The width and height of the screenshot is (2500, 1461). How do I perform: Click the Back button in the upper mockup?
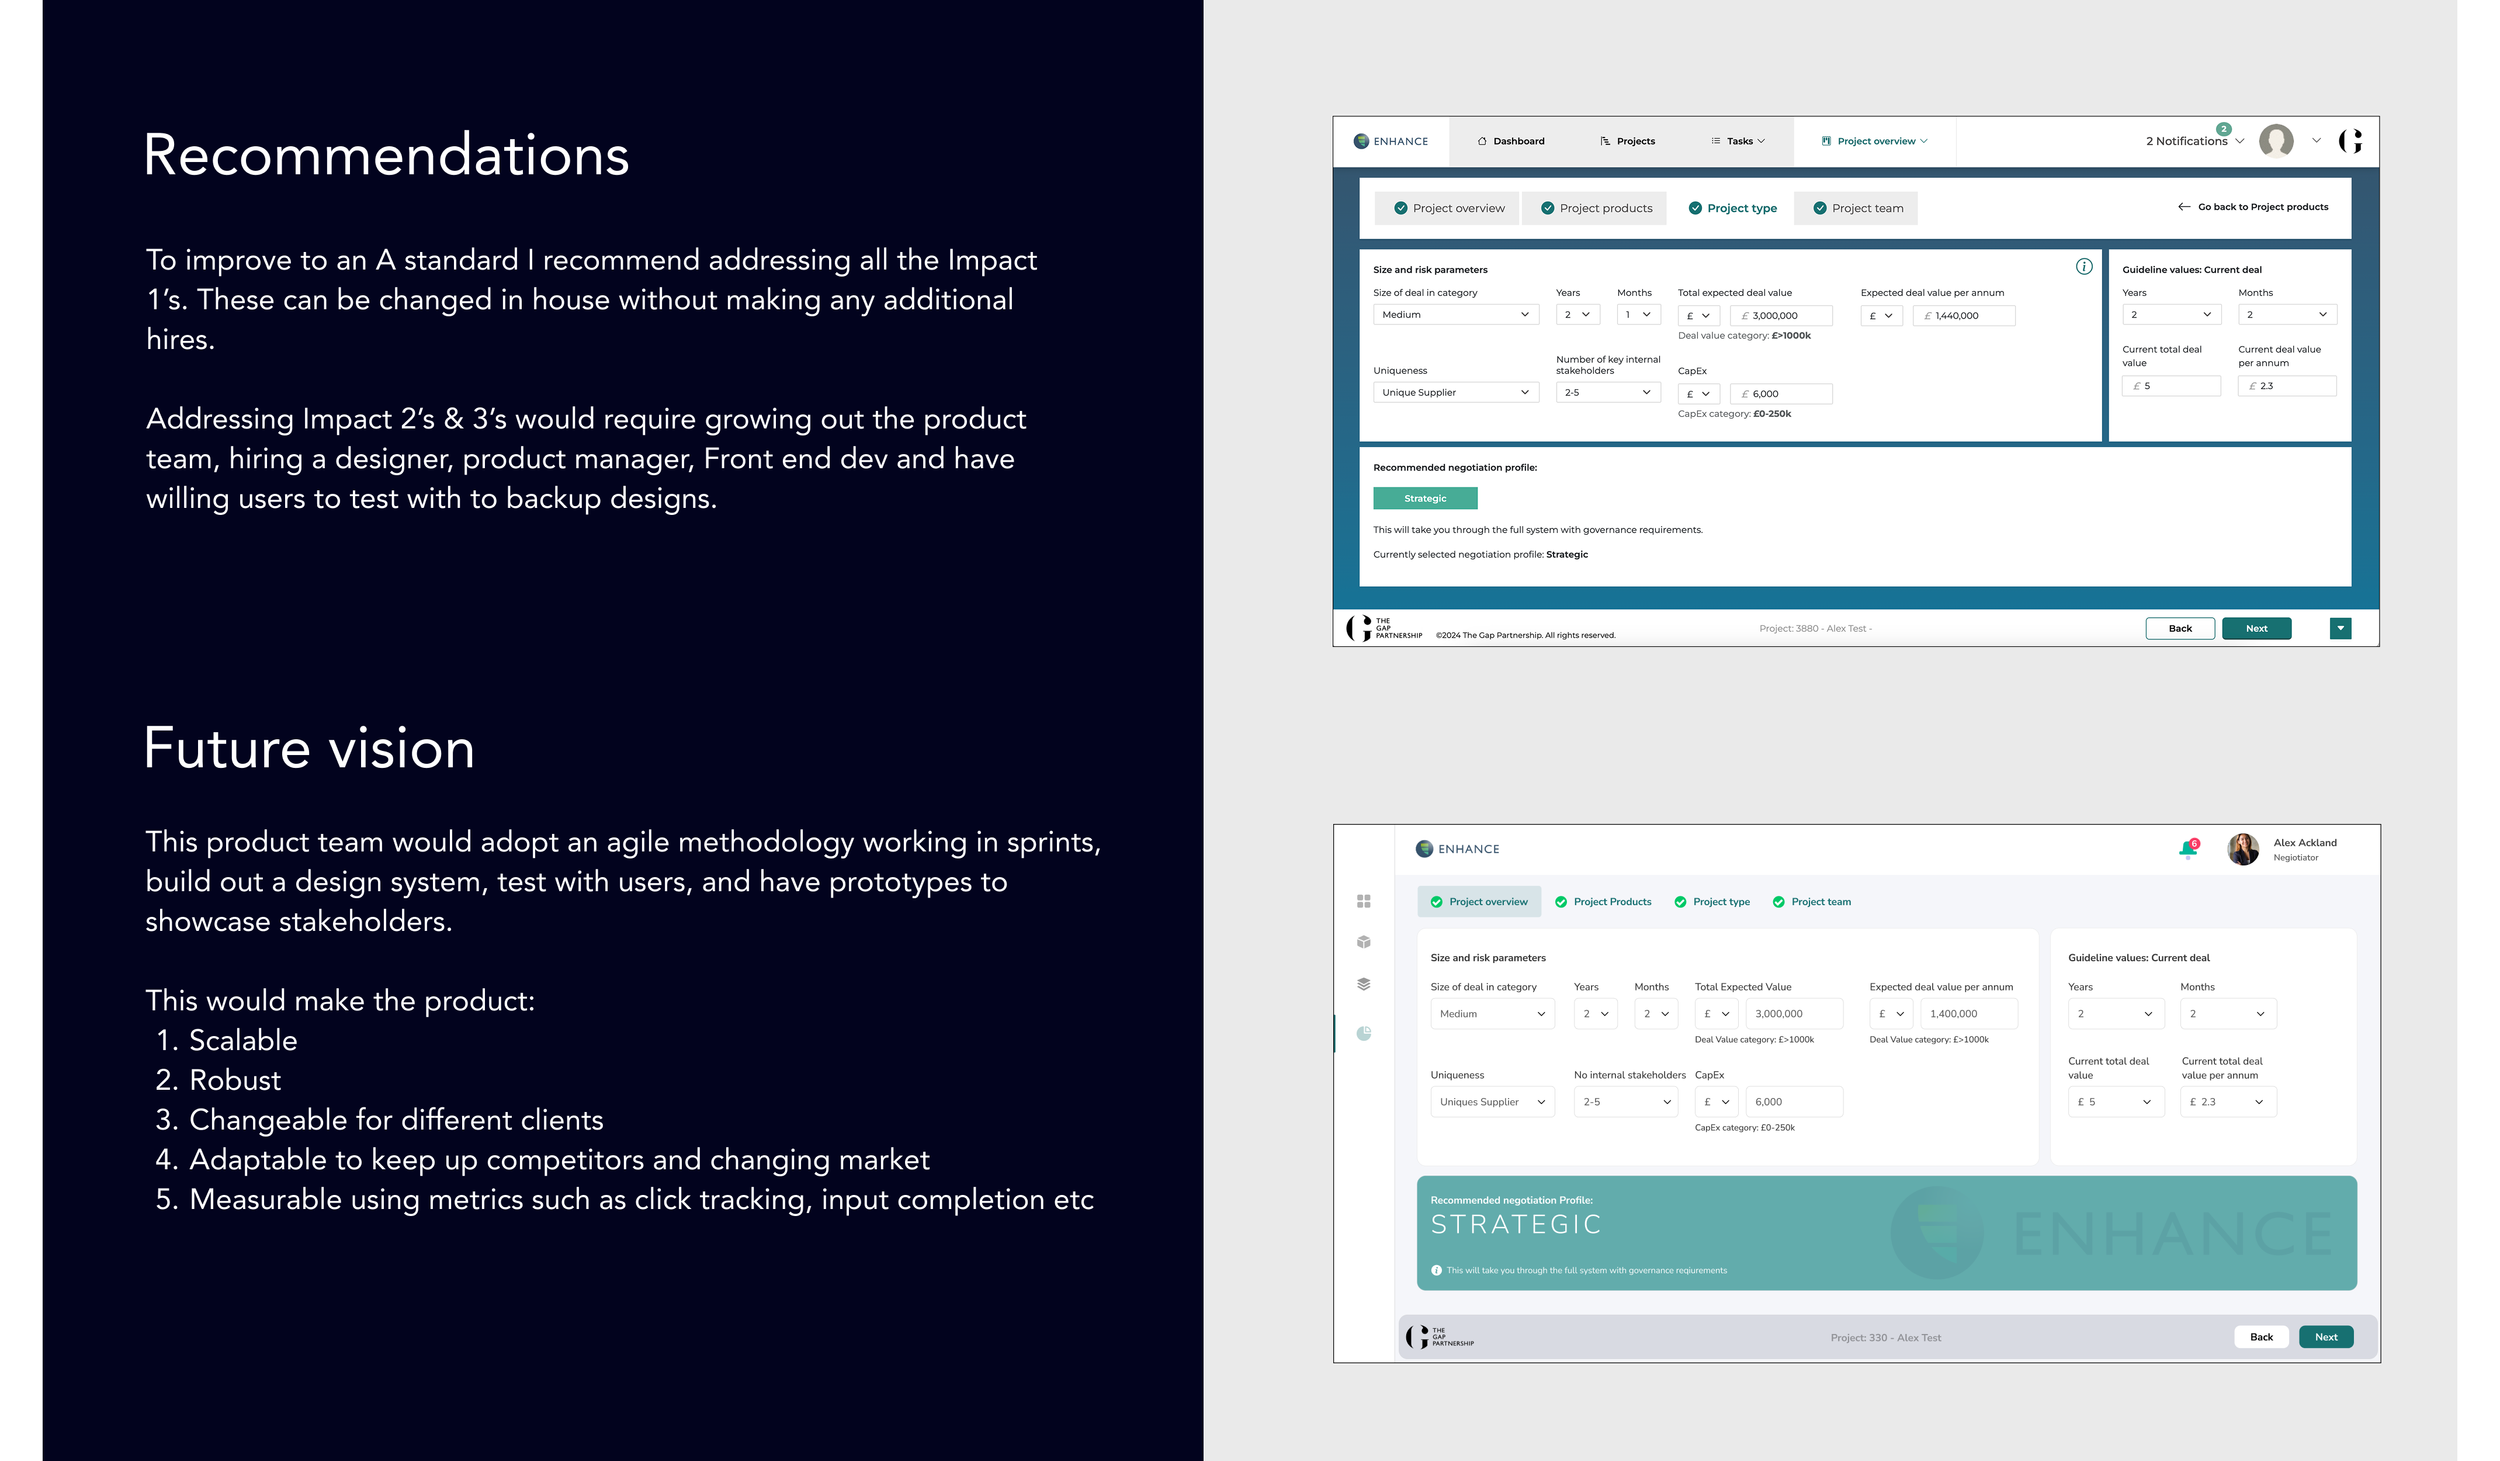tap(2180, 628)
